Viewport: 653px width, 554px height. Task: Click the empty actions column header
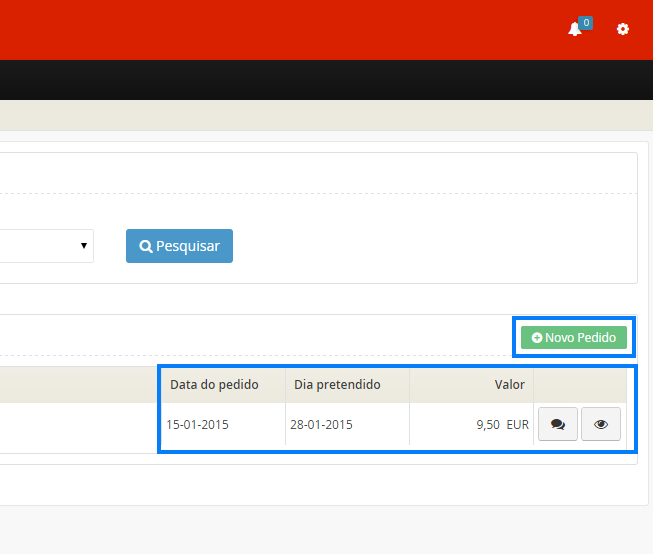(580, 385)
